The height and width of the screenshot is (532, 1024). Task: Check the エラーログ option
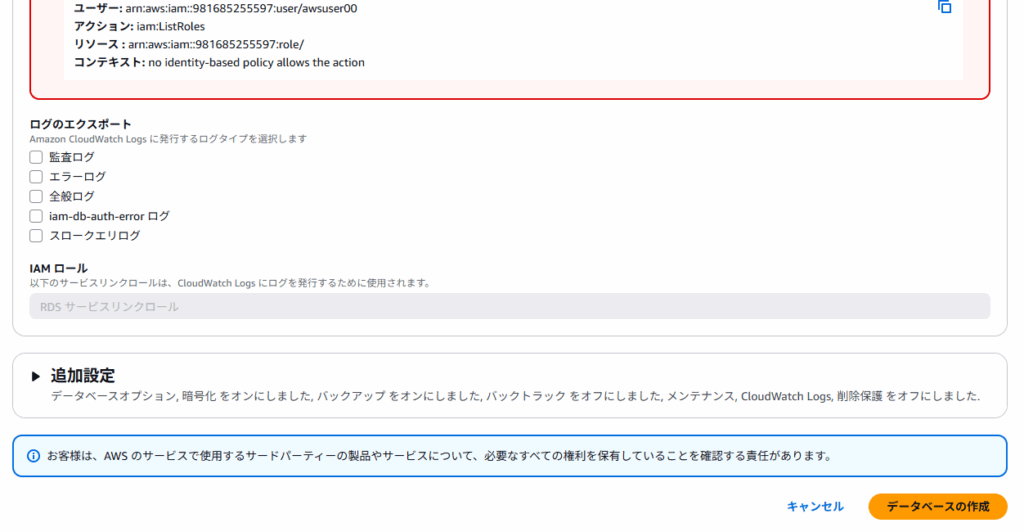coord(36,177)
